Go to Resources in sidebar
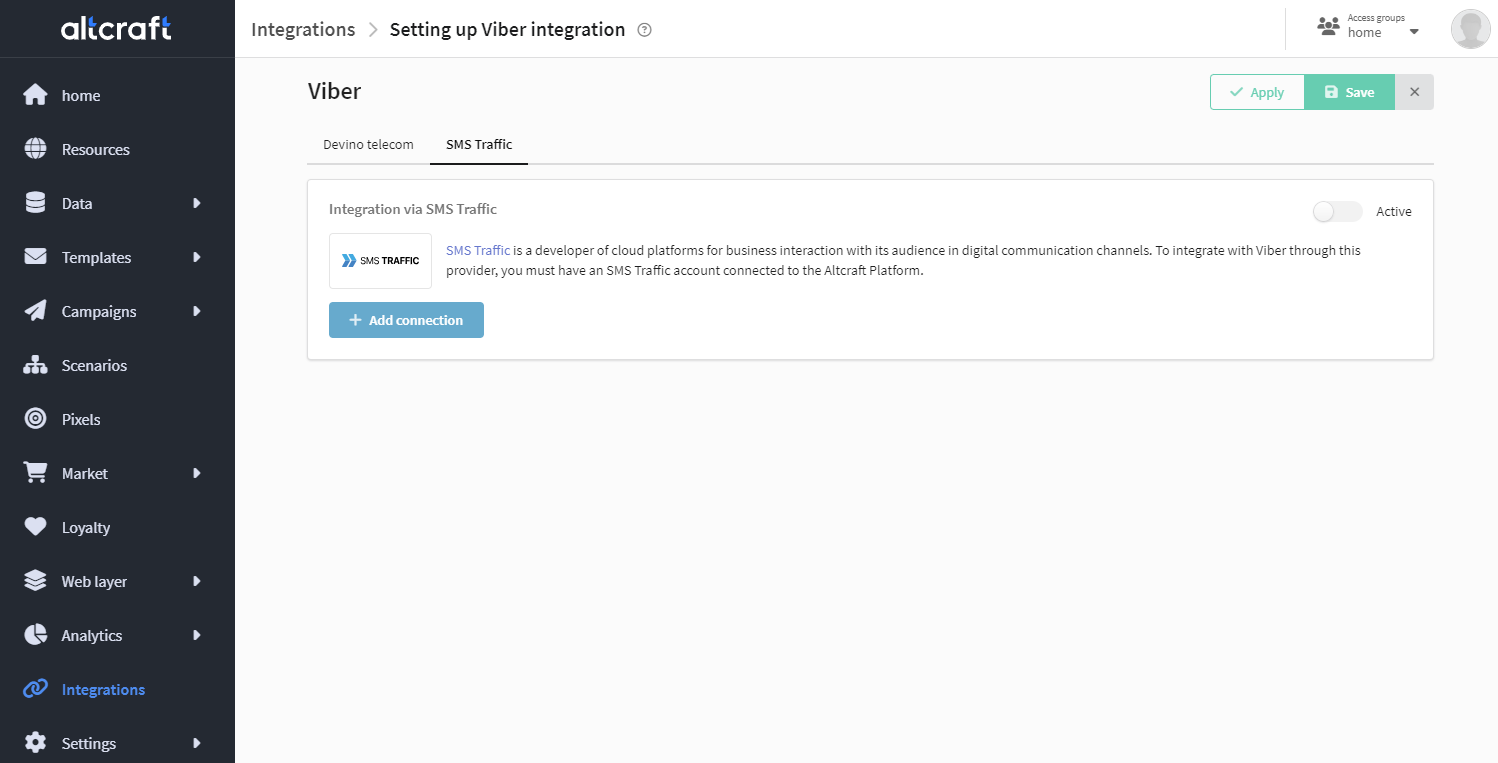This screenshot has width=1498, height=763. point(117,149)
